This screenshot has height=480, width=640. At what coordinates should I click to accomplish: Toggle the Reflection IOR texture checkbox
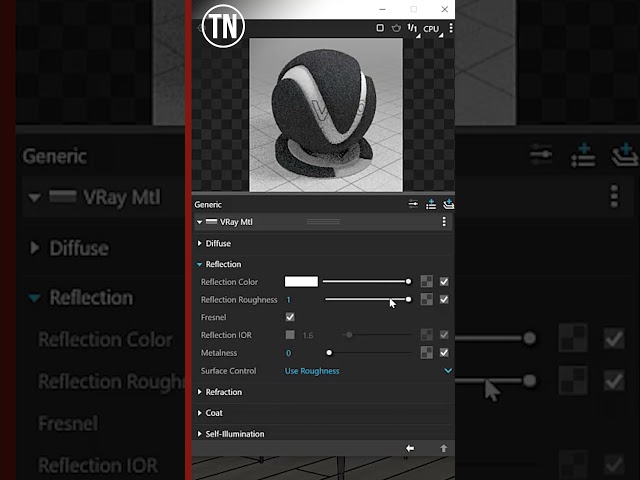(444, 335)
